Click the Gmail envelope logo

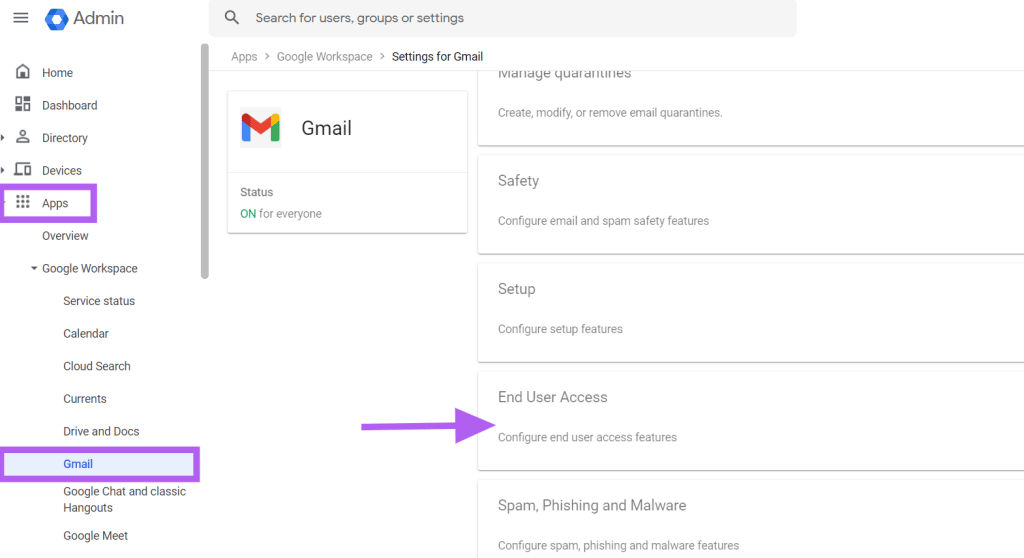tap(261, 127)
